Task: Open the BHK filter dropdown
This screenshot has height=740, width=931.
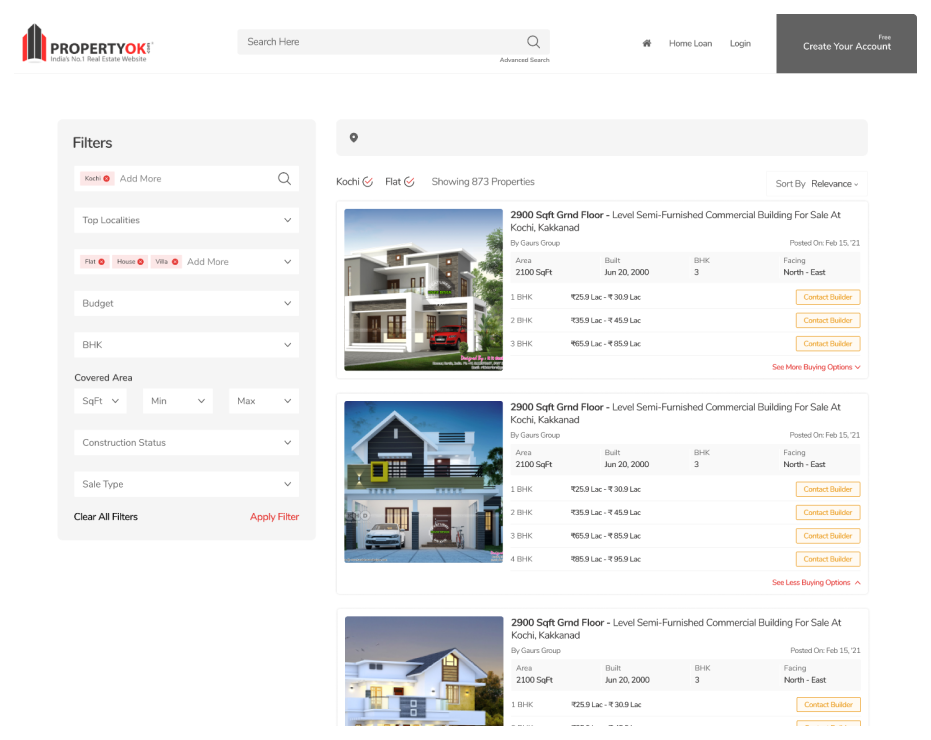Action: point(186,345)
